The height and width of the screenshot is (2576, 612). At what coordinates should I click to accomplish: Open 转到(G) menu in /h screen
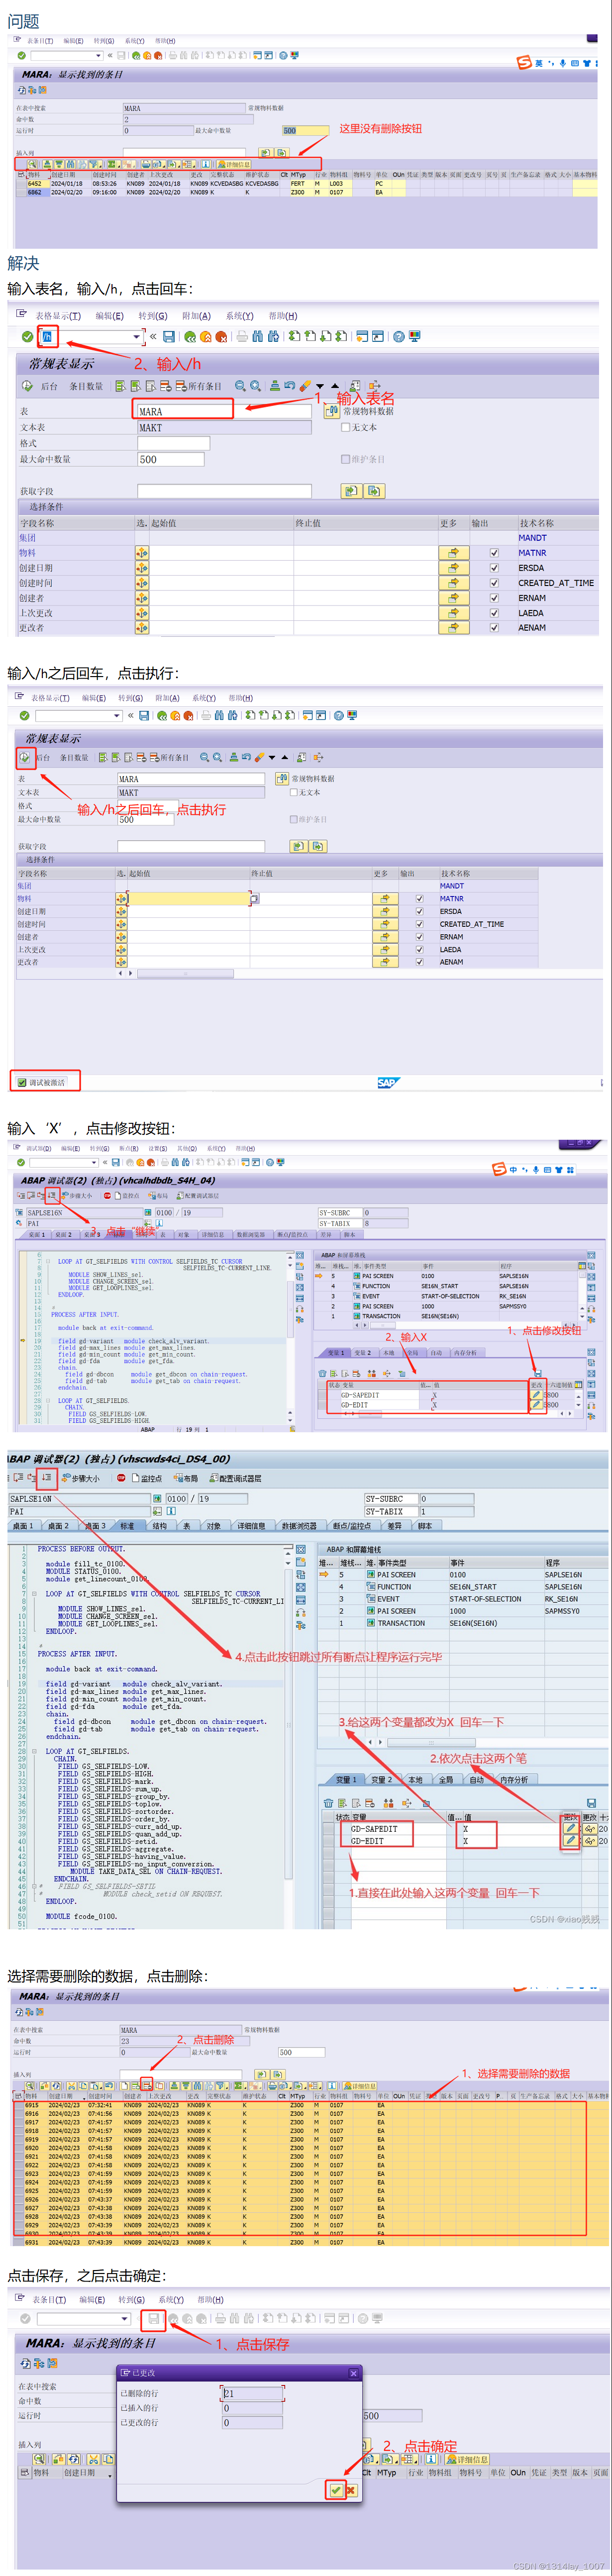pos(153,316)
